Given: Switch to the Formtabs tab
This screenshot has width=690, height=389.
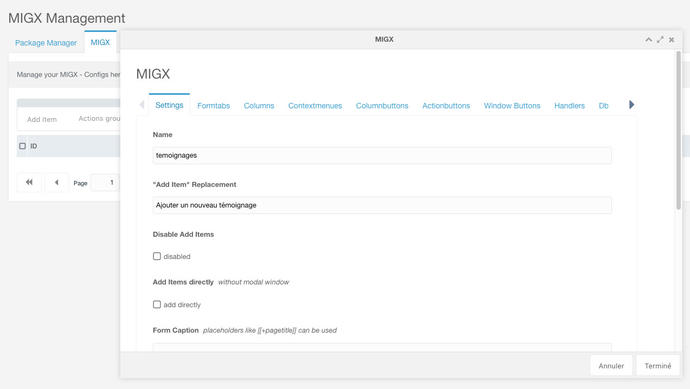Looking at the screenshot, I should click(213, 106).
